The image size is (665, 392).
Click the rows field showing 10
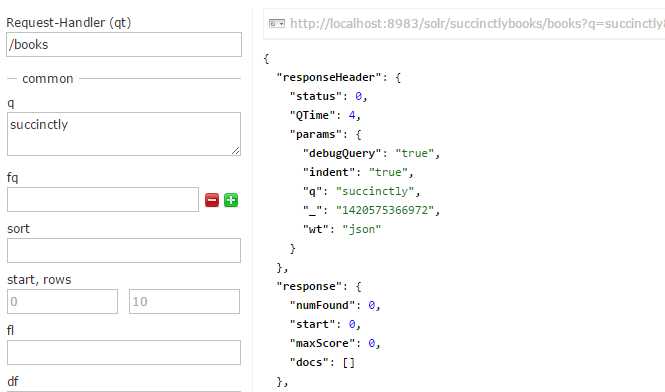[x=184, y=302]
